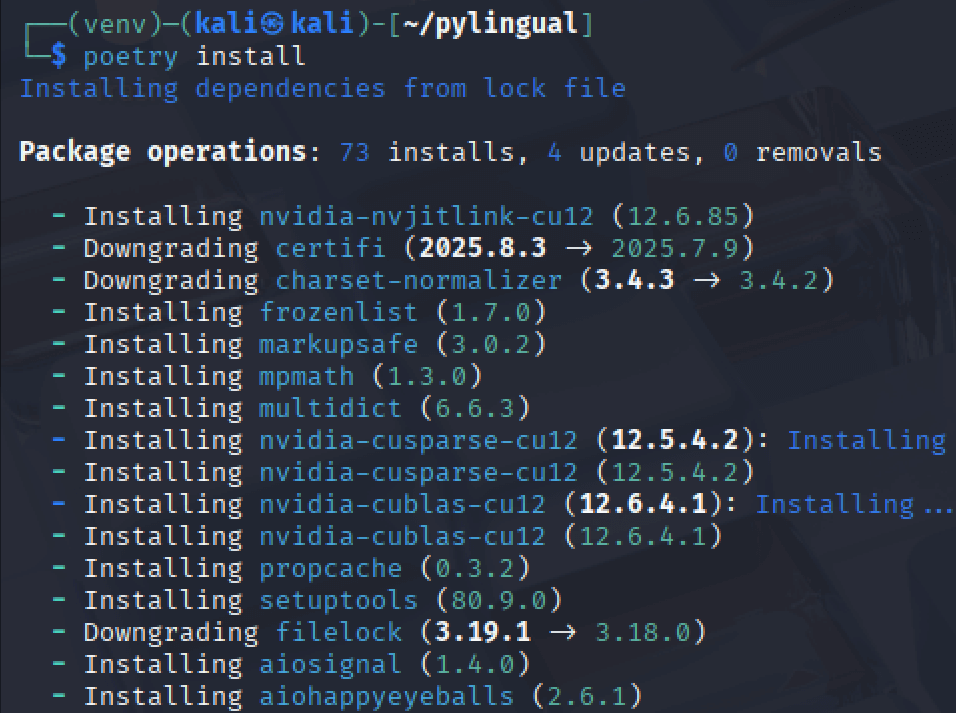
Task: Click the Installing dependencies from lock file text
Action: click(323, 89)
